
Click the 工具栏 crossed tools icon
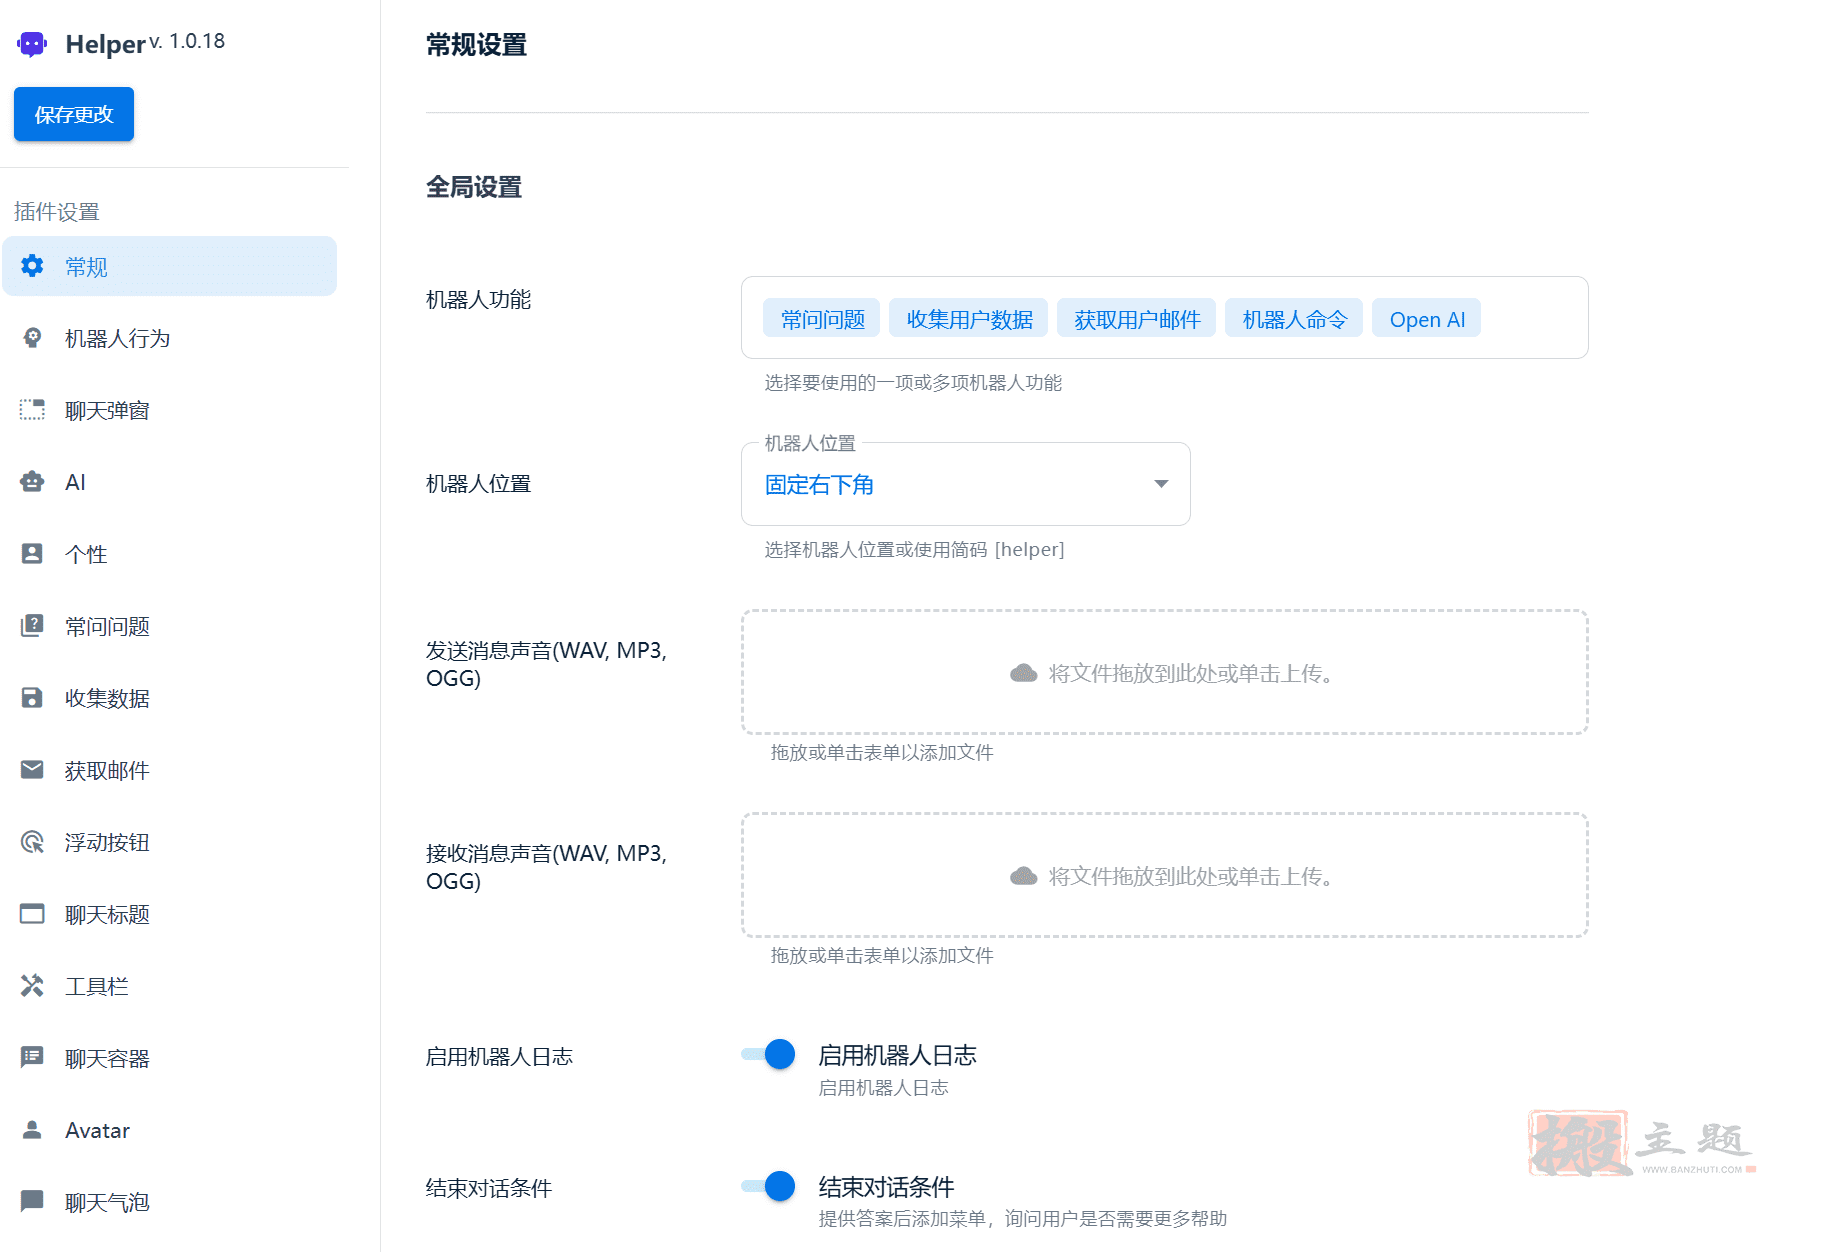pyautogui.click(x=32, y=986)
